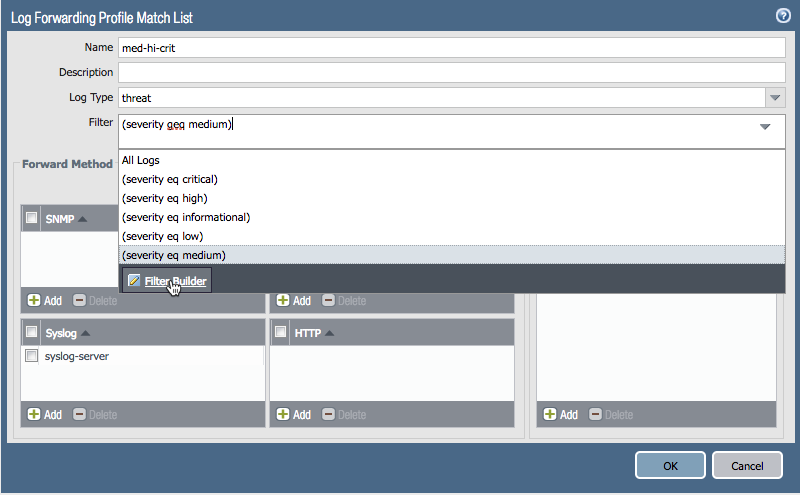Click the sort arrow beside Syslog header
800x495 pixels.
click(85, 333)
